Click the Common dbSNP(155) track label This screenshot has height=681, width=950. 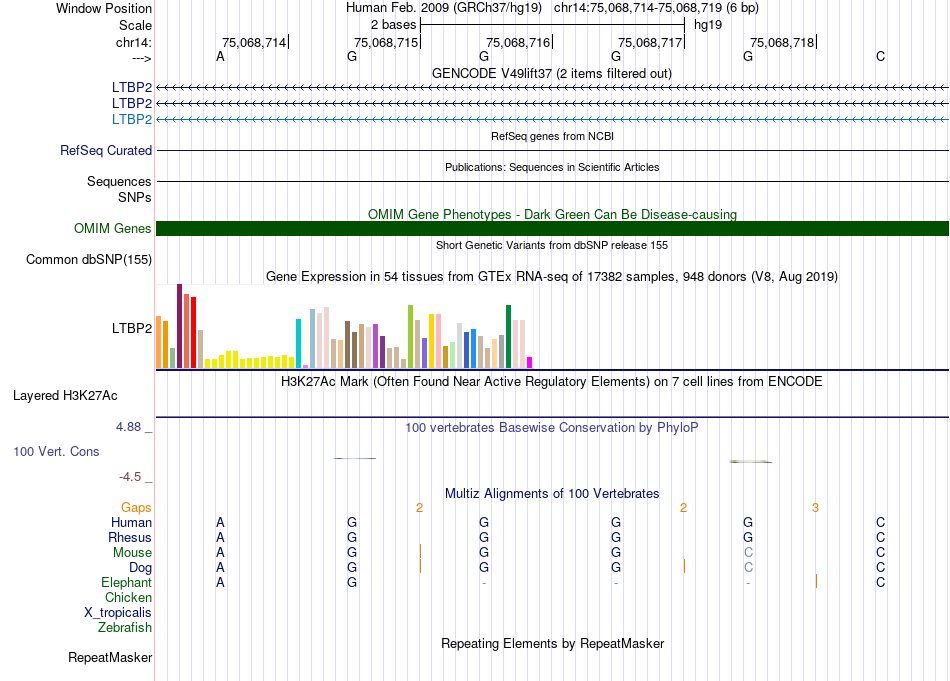88,260
